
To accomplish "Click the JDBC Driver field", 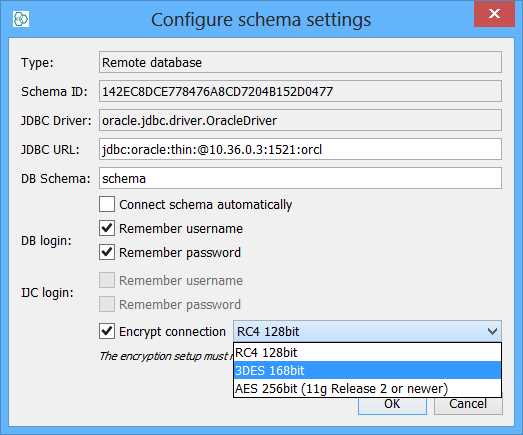I will coord(300,120).
